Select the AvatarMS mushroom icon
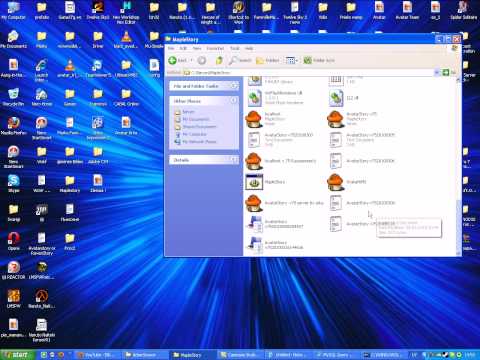Screen dimensions: 480x360 pos(335,182)
